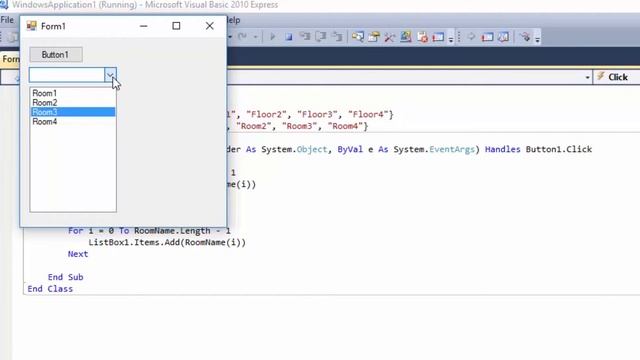Viewport: 640px width, 360px height.
Task: Click the Redo toolbar icon
Action: [x=242, y=37]
